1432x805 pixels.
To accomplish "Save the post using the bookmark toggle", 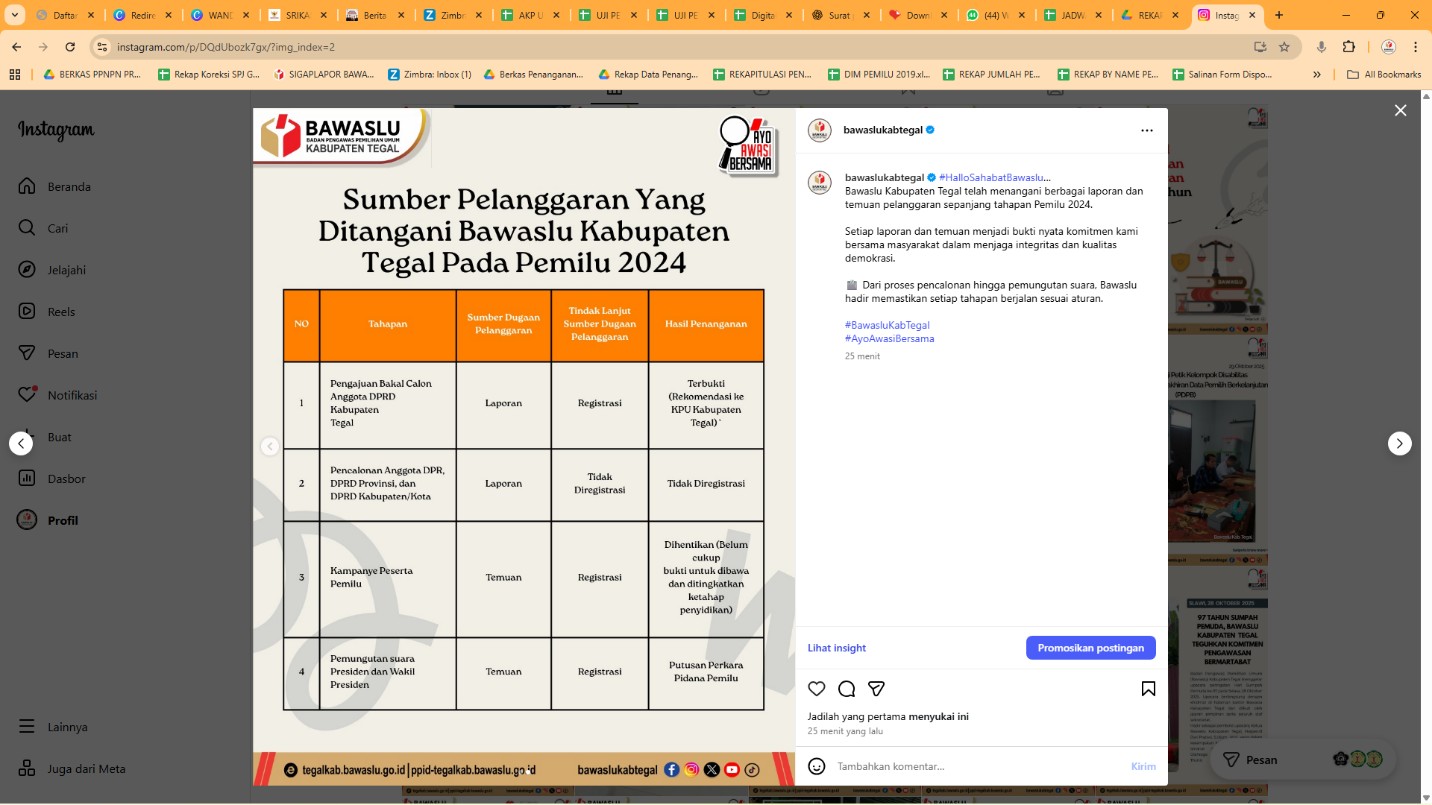I will pos(1148,688).
